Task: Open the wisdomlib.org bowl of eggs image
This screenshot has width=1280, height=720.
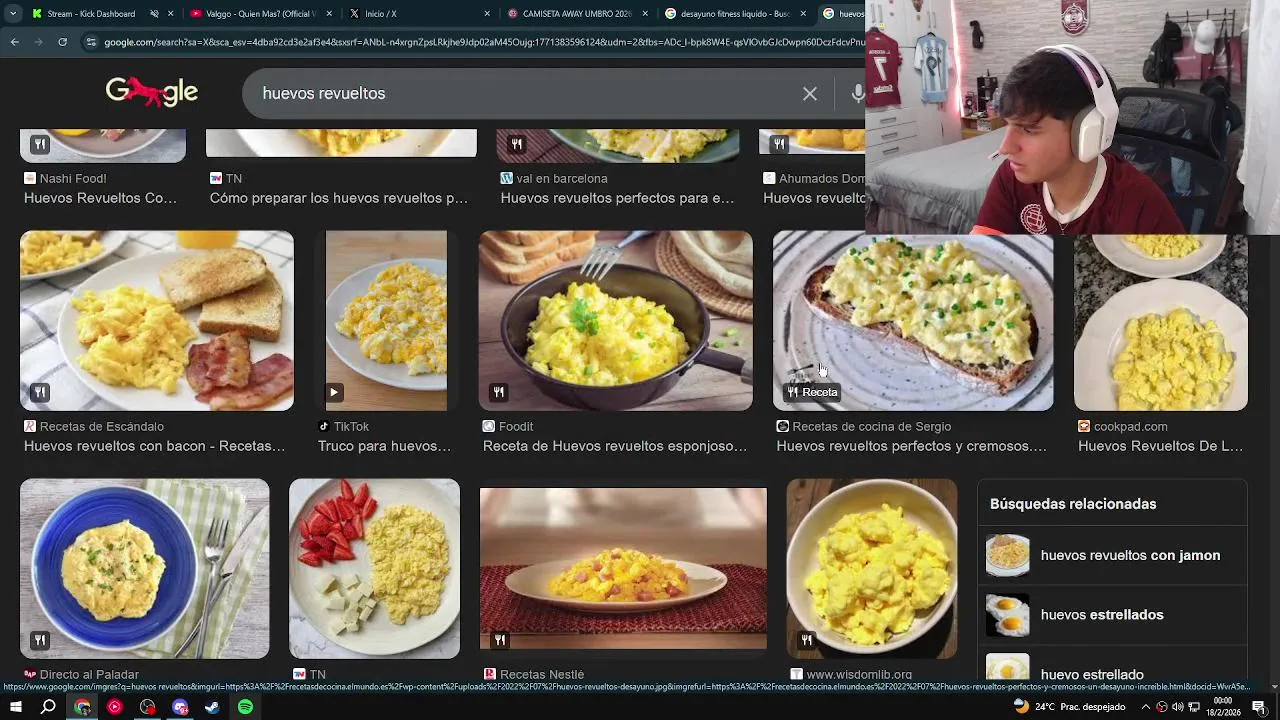Action: 871,568
